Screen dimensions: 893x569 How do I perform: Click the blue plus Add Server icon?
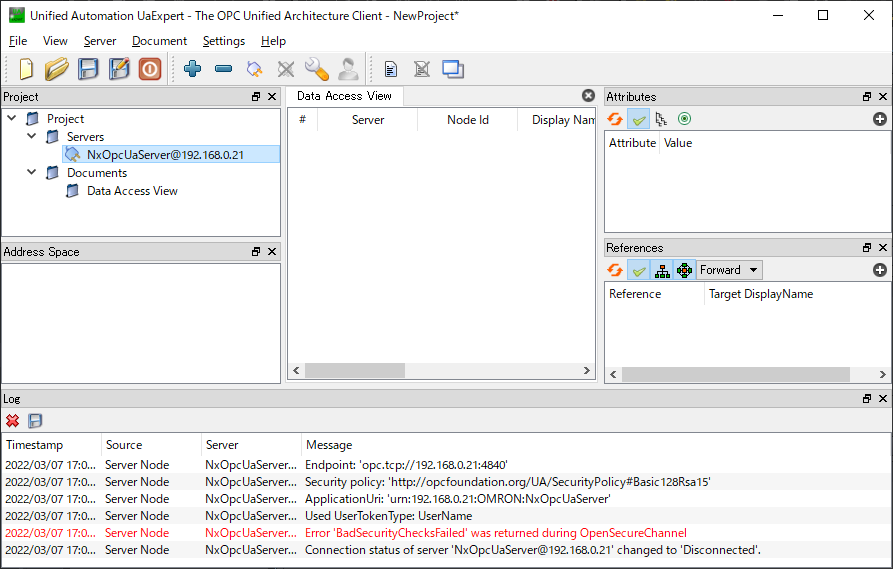click(x=193, y=69)
